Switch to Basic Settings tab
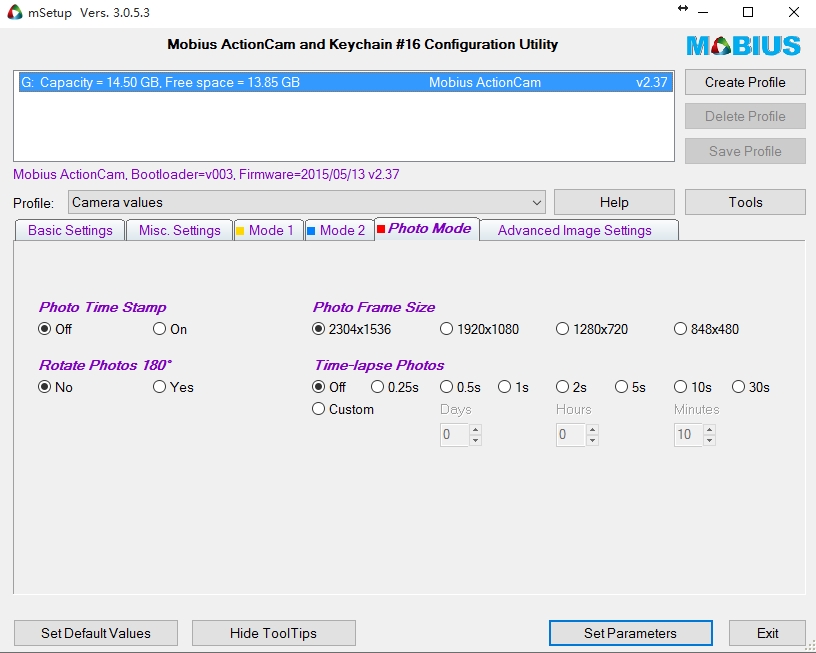The height and width of the screenshot is (653, 816). pyautogui.click(x=70, y=231)
